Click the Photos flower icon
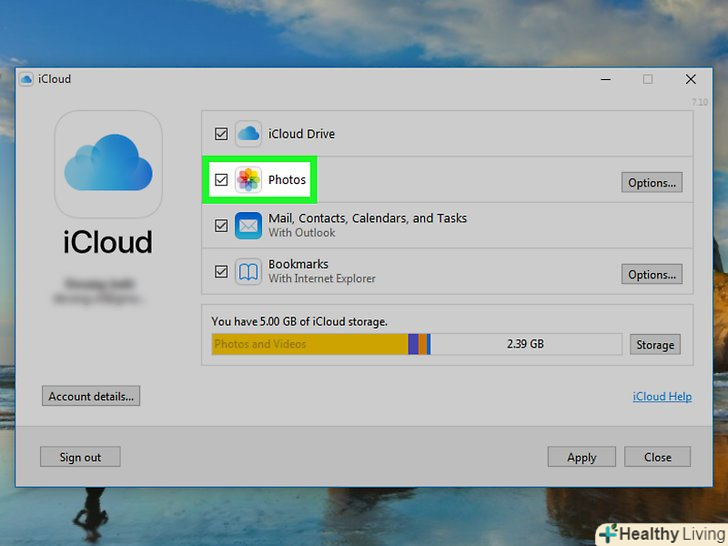Image resolution: width=728 pixels, height=546 pixels. pyautogui.click(x=248, y=180)
